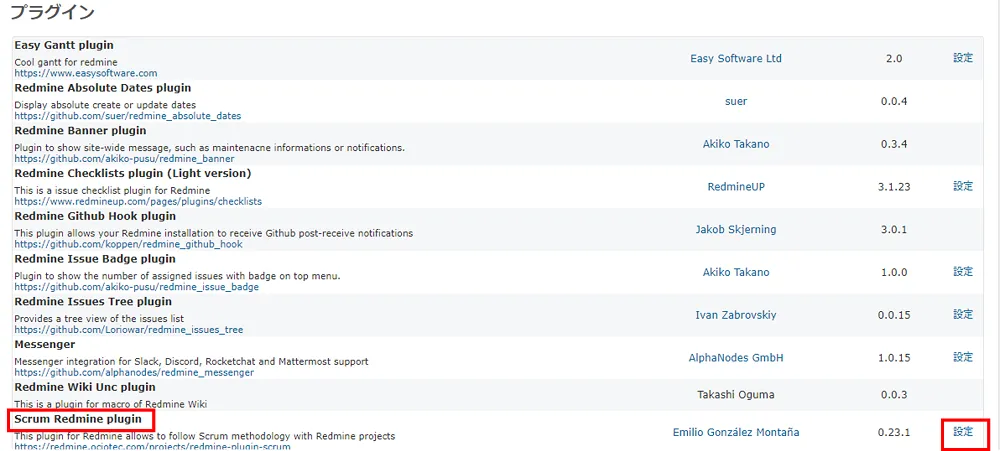
Task: Open settings for Easy Gantt plugin
Action: 963,58
